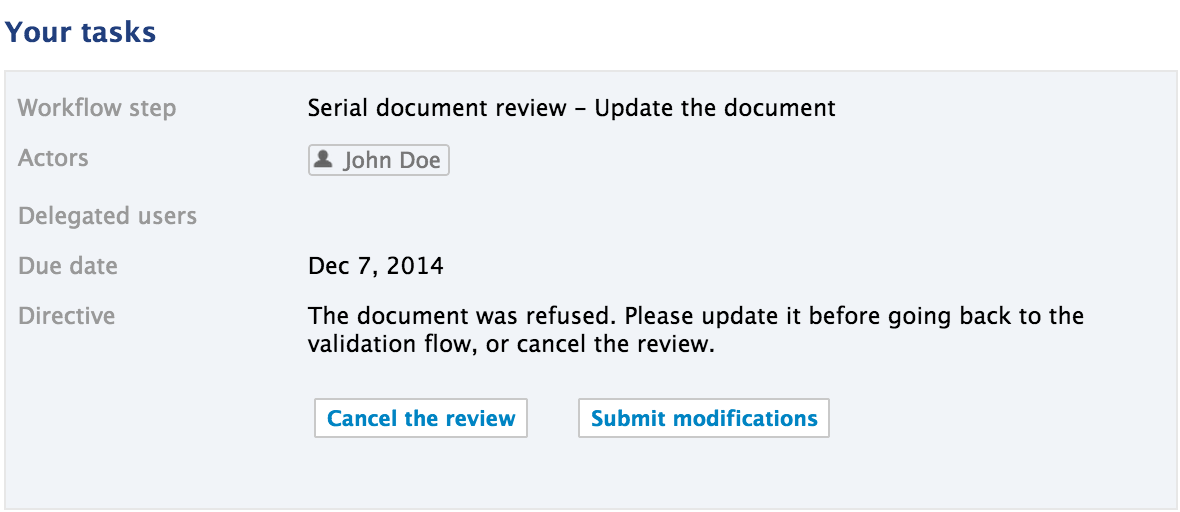Click the year 2014 in due date
The height and width of the screenshot is (512, 1180).
pyautogui.click(x=415, y=266)
